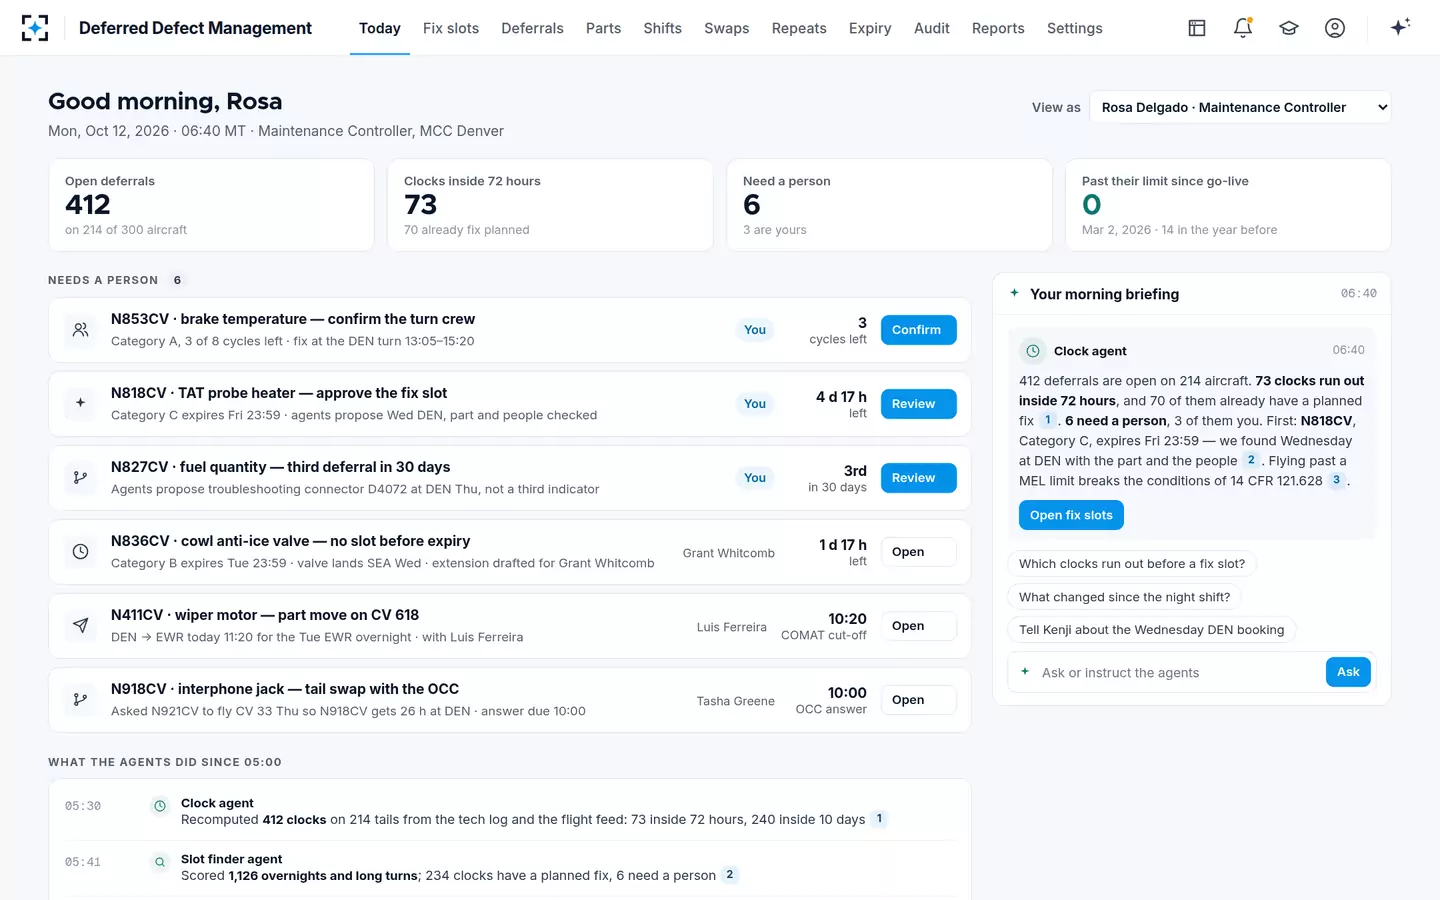Click the sparkle icon on N818CV row
Viewport: 1440px width, 900px height.
pyautogui.click(x=81, y=404)
